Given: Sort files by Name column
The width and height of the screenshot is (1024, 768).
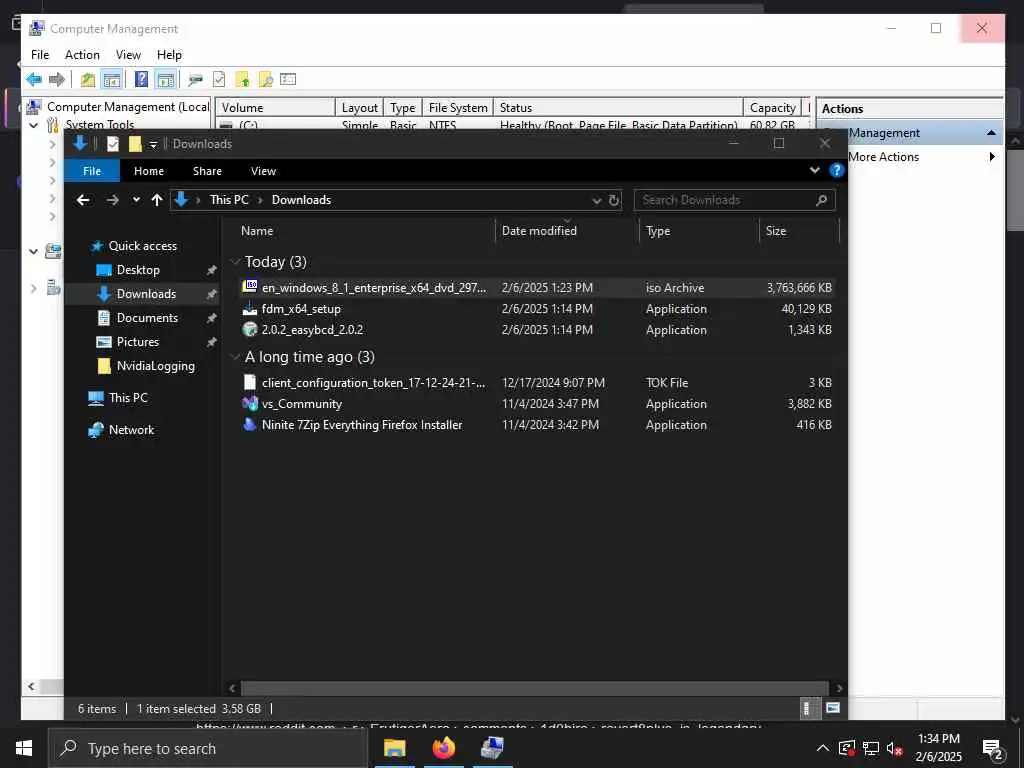Looking at the screenshot, I should click(x=257, y=231).
